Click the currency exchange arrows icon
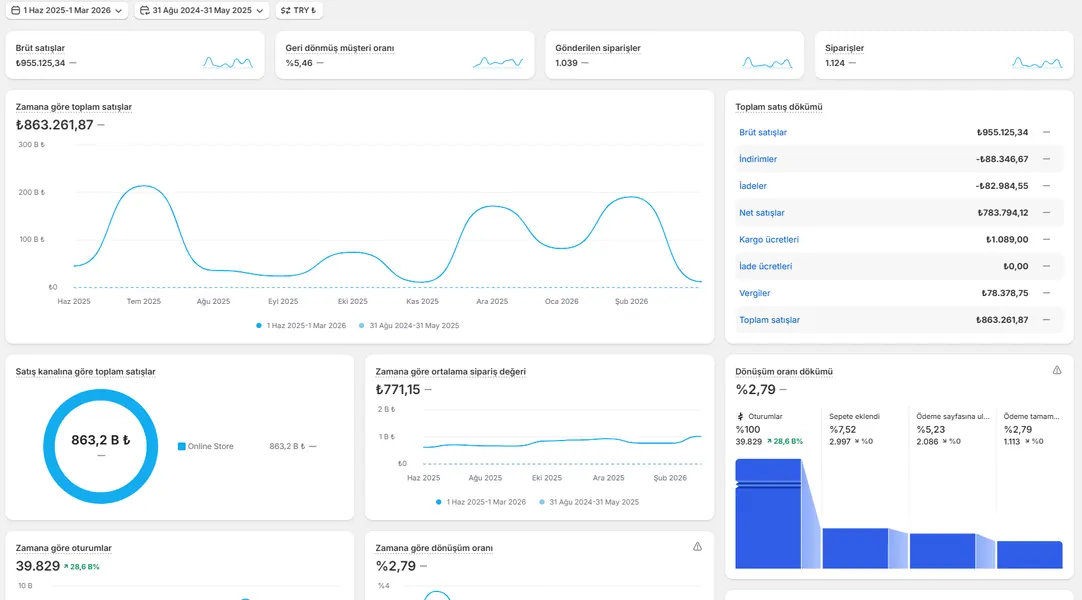The height and width of the screenshot is (600, 1082). click(x=285, y=10)
